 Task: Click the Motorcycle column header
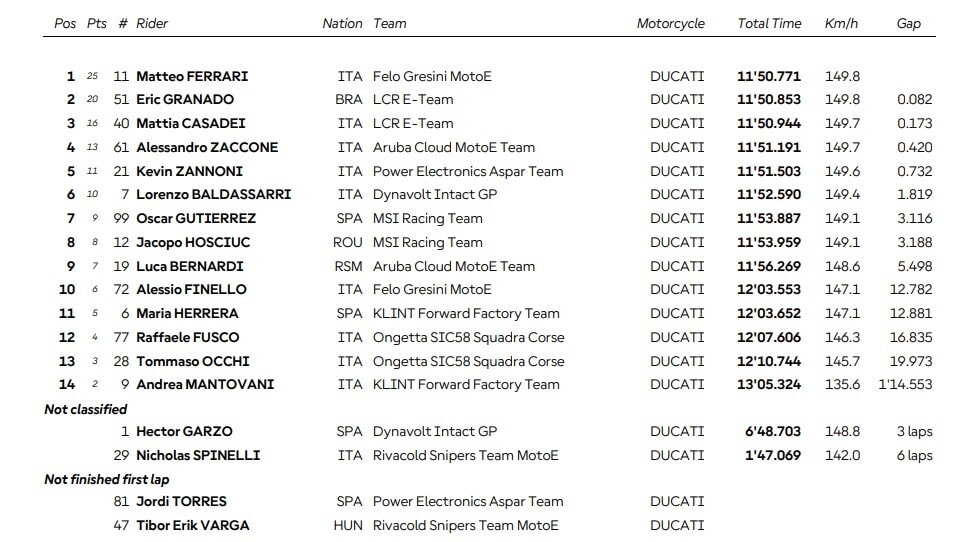670,23
